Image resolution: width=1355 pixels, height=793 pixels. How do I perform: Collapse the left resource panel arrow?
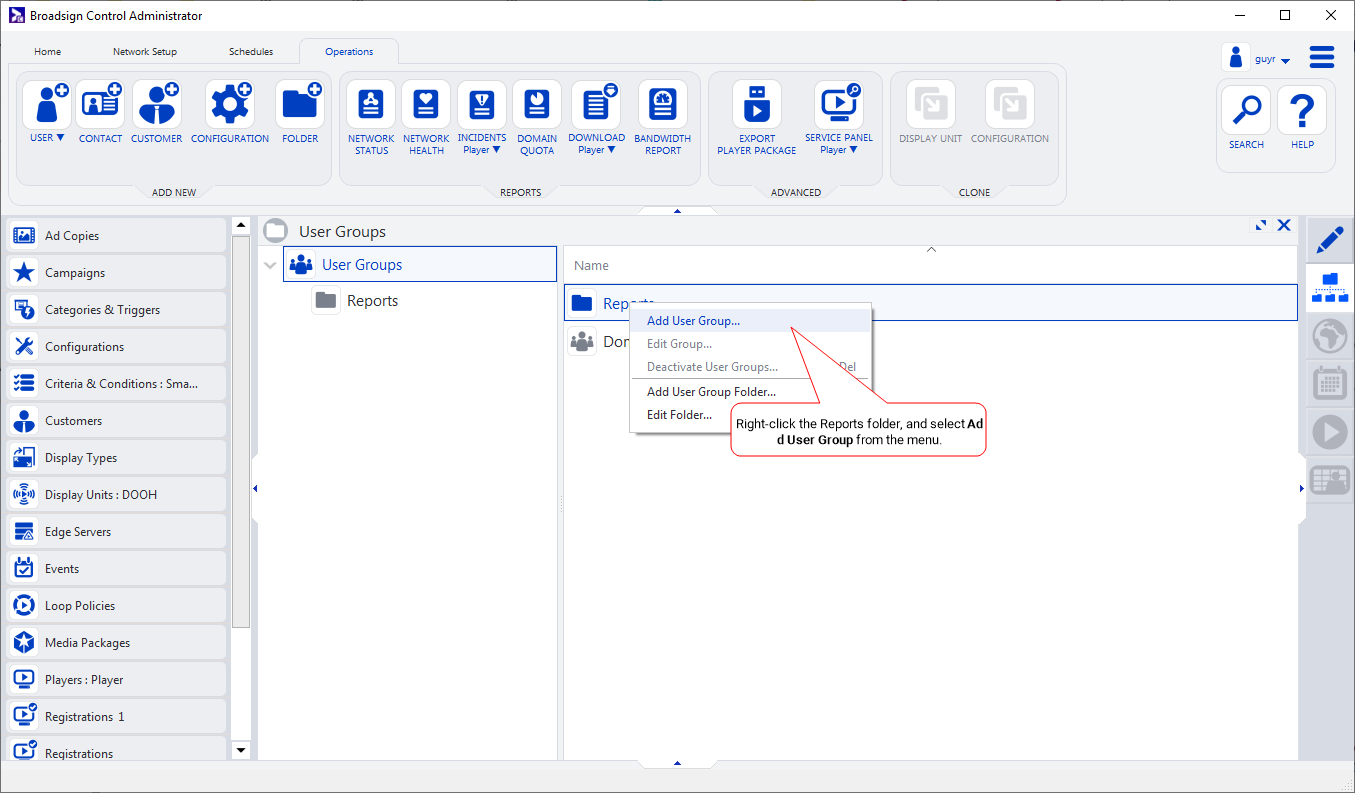pos(255,489)
